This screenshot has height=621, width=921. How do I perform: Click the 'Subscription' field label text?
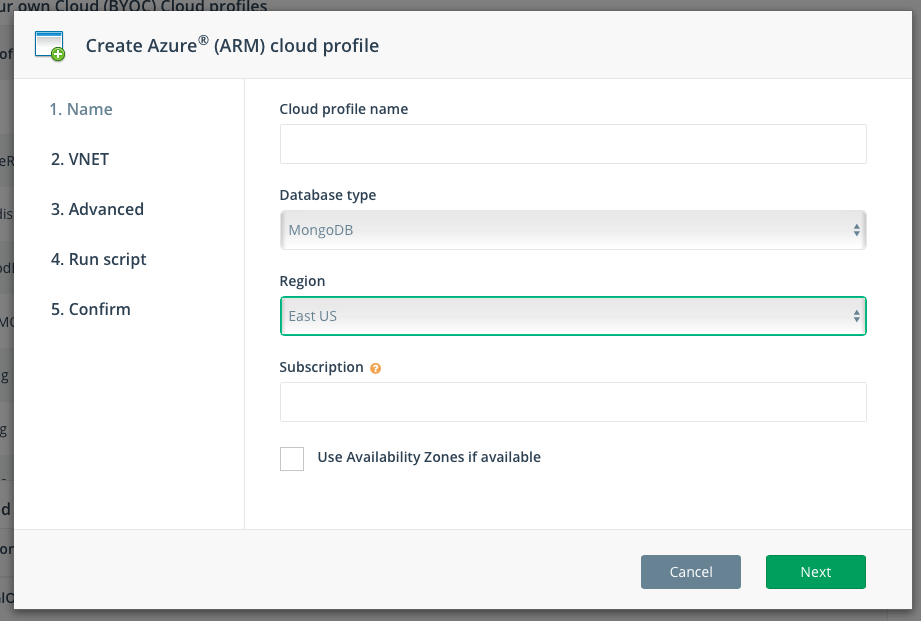[x=321, y=367]
